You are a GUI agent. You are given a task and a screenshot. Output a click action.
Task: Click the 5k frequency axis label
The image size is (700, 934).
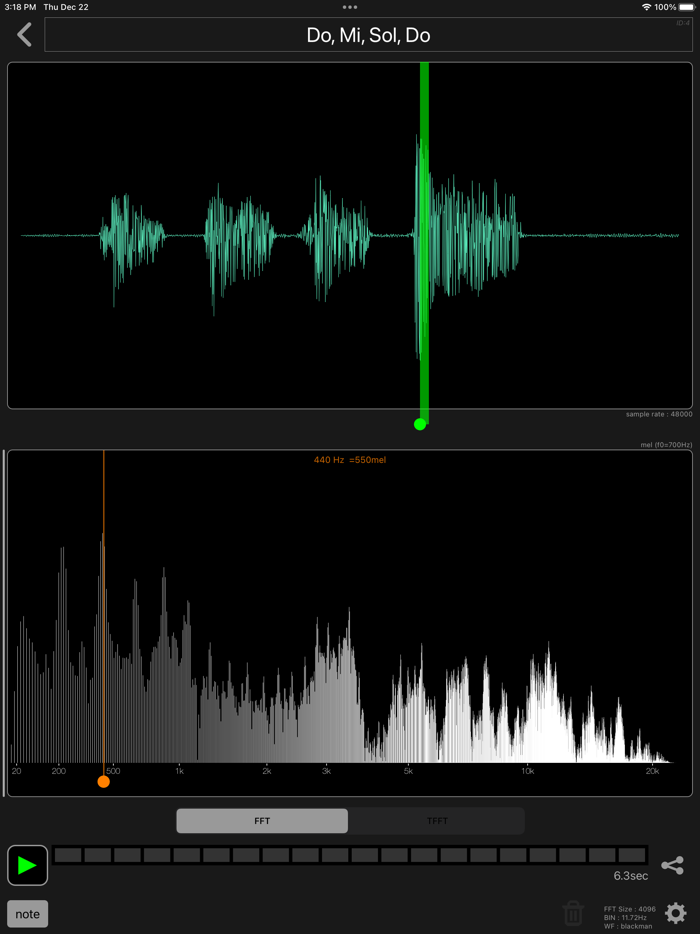point(408,771)
